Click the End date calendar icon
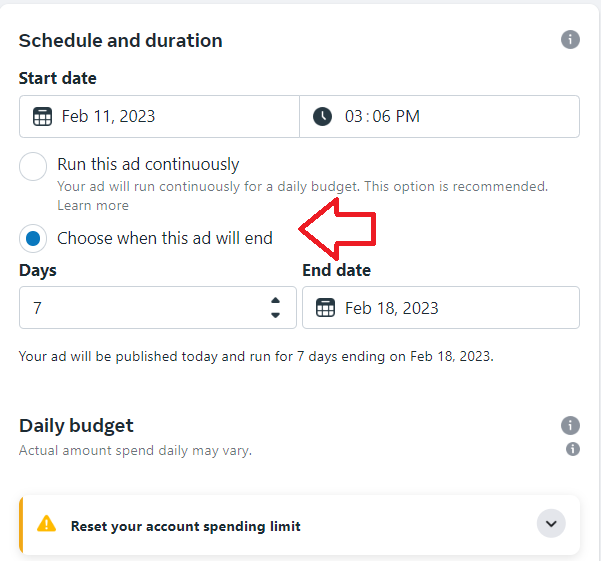Screen dimensions: 601x561 click(325, 308)
